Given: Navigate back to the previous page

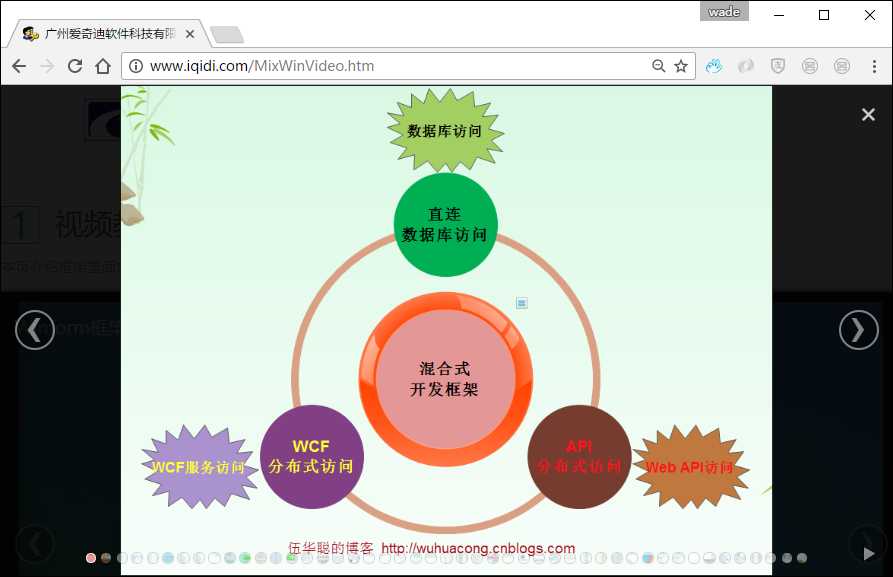Looking at the screenshot, I should coord(19,66).
